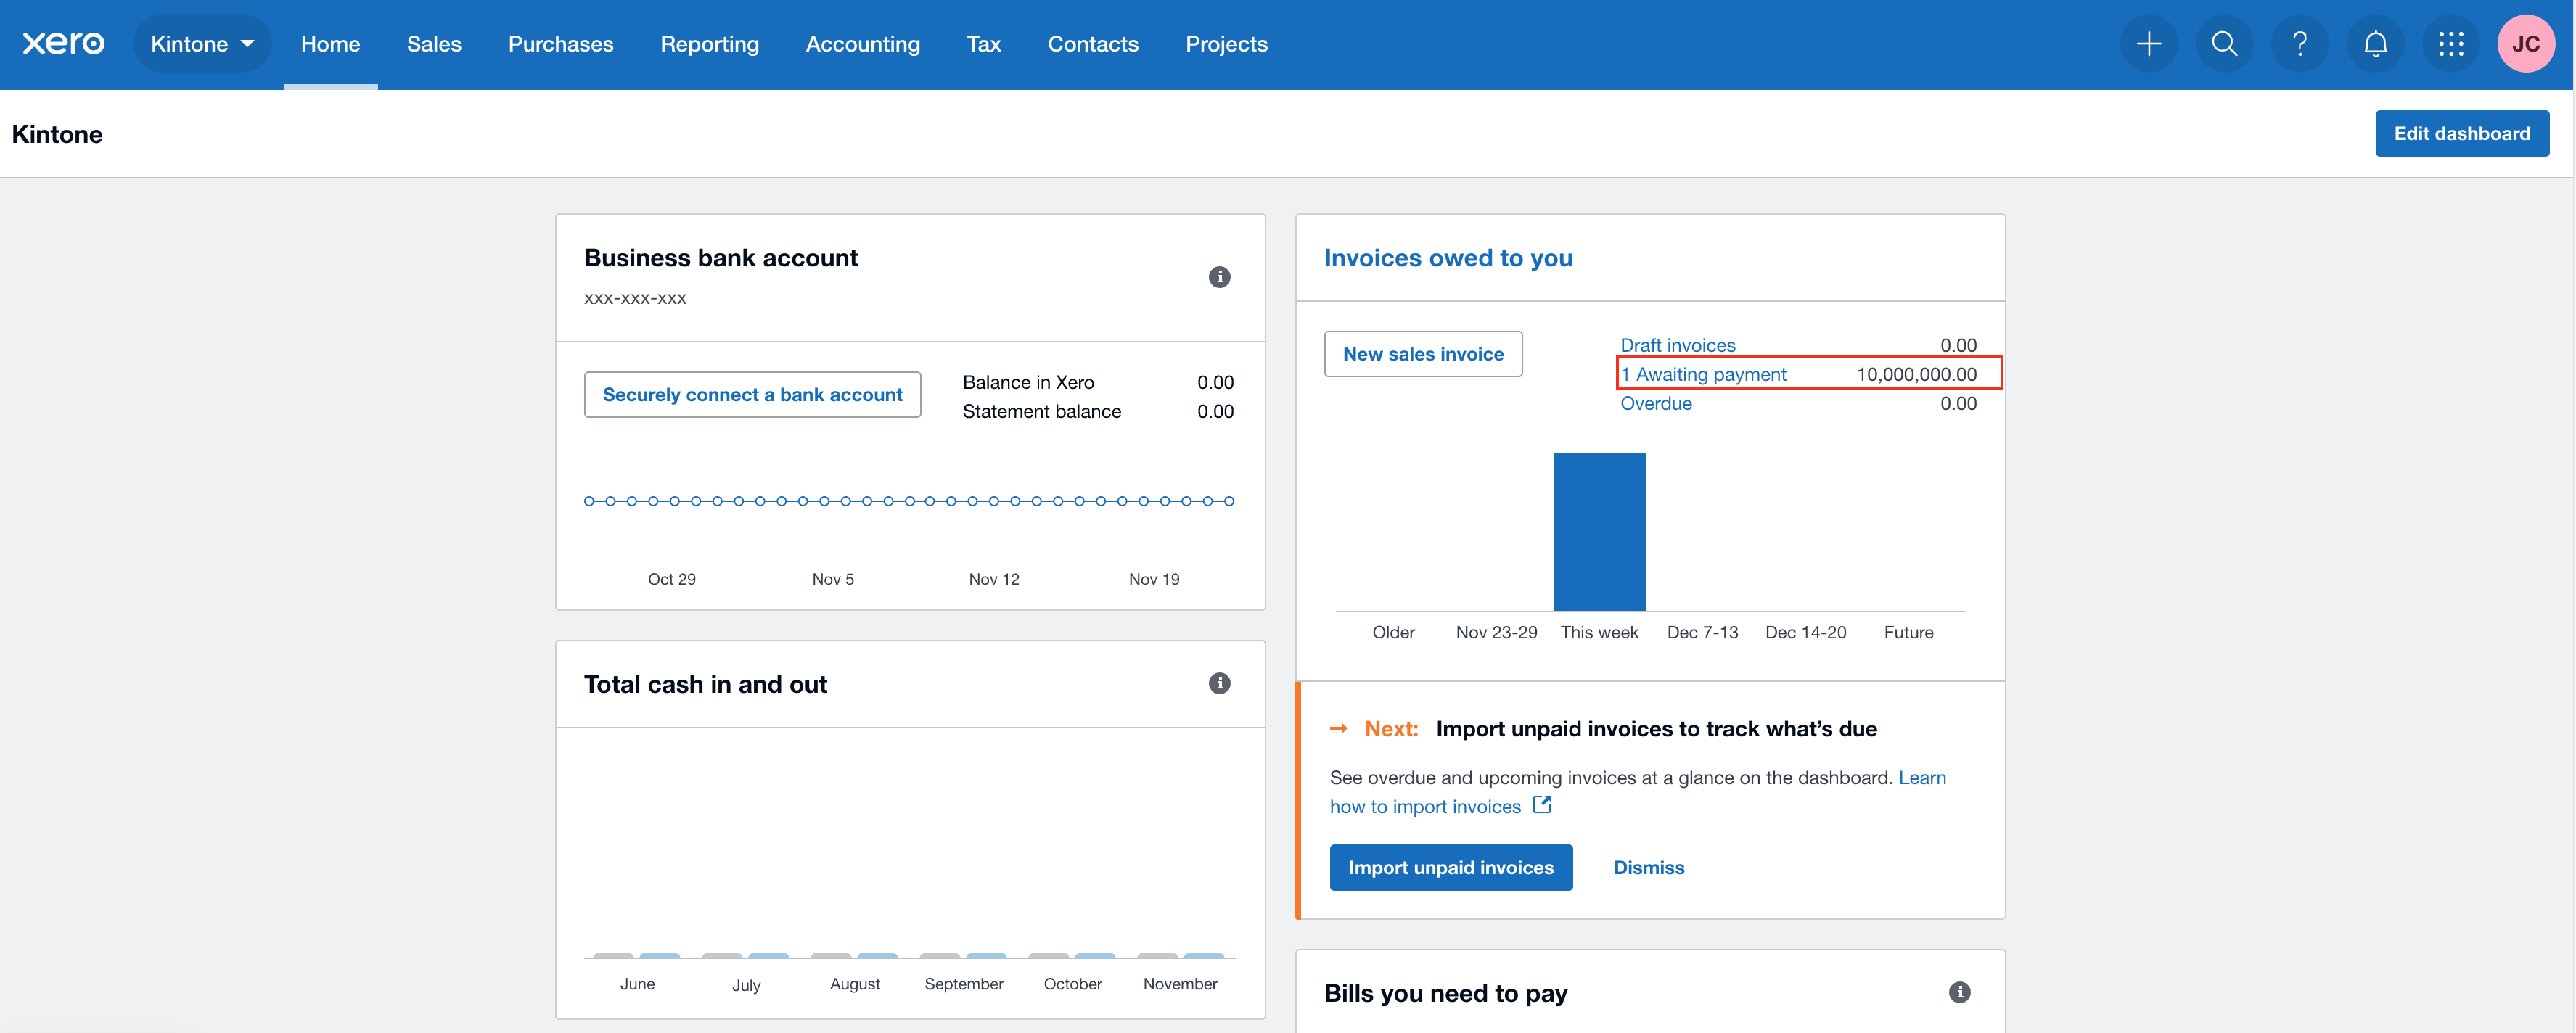The width and height of the screenshot is (2576, 1033).
Task: Click the This week bar on the chart
Action: pos(1599,530)
